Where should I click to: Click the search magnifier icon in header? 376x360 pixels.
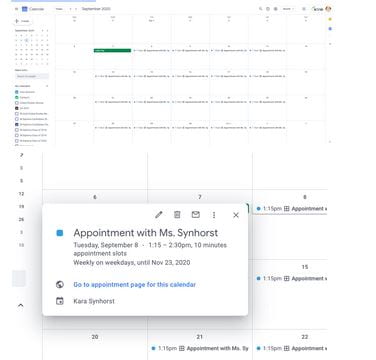pyautogui.click(x=261, y=9)
